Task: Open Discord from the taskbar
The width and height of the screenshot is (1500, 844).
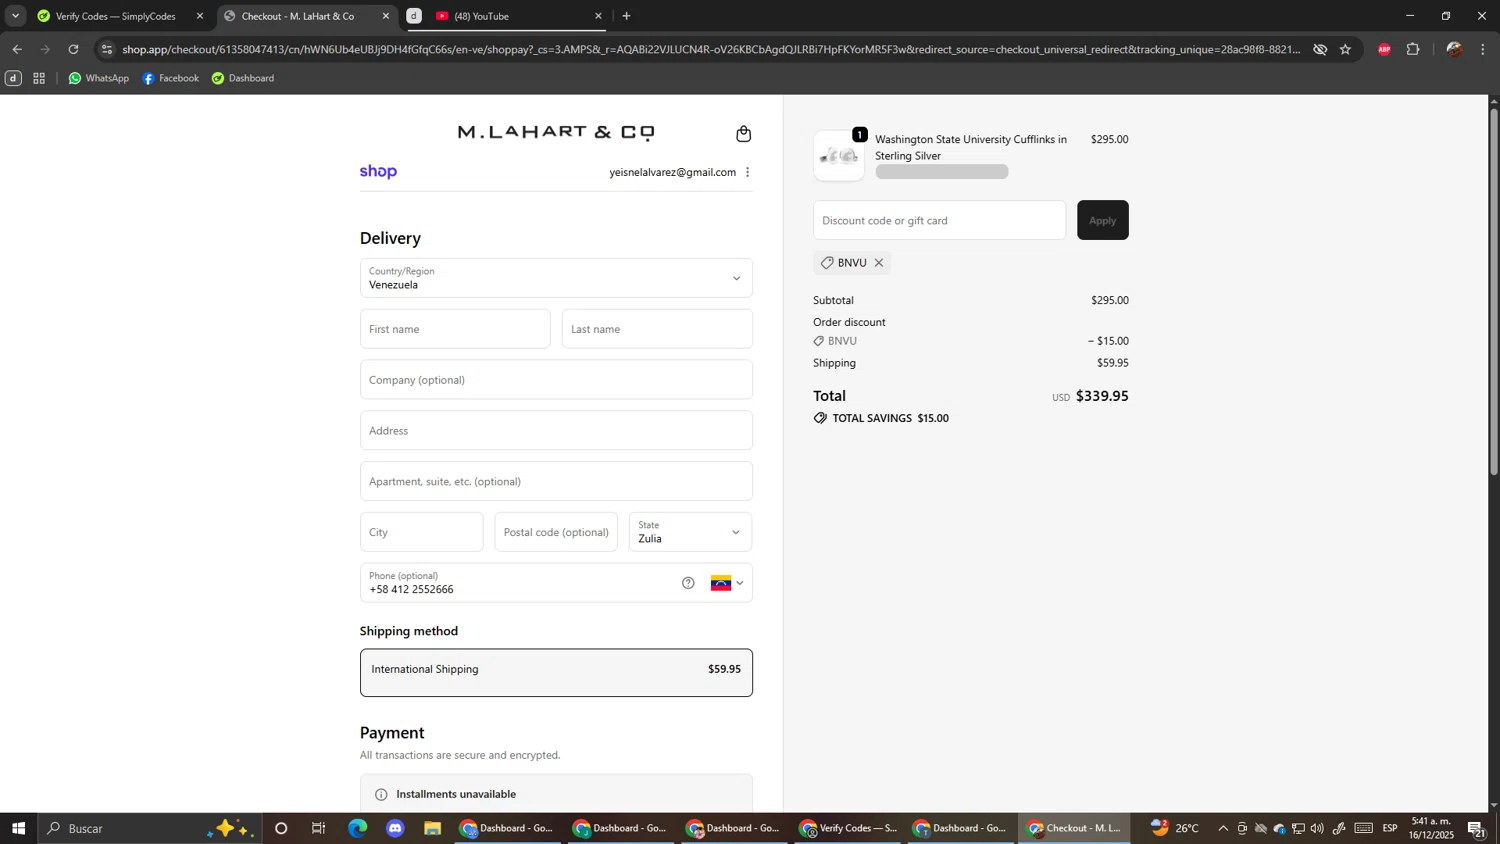Action: (x=395, y=828)
